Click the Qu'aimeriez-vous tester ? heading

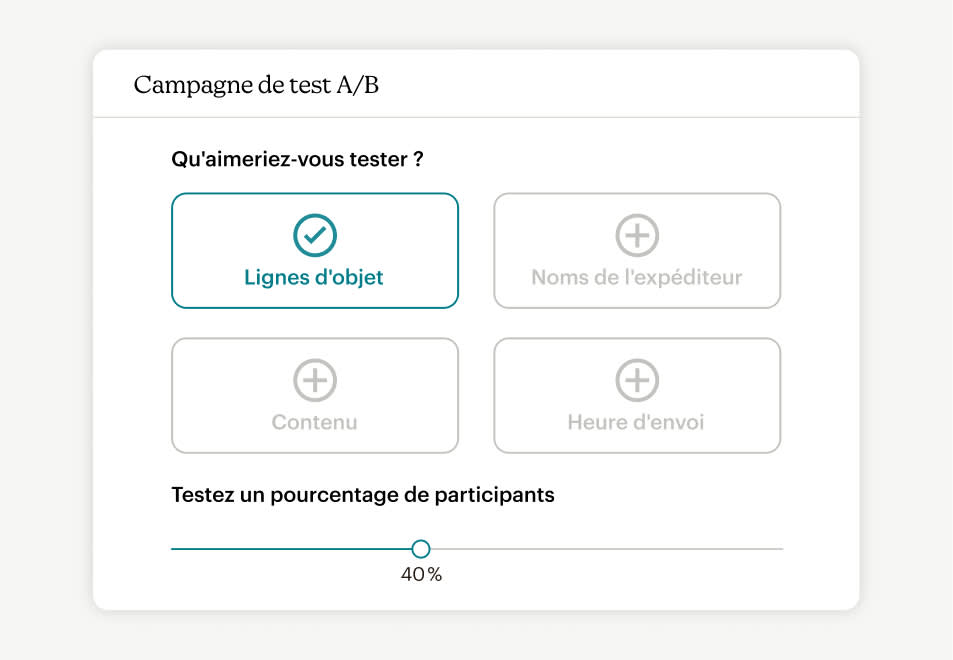tap(297, 159)
